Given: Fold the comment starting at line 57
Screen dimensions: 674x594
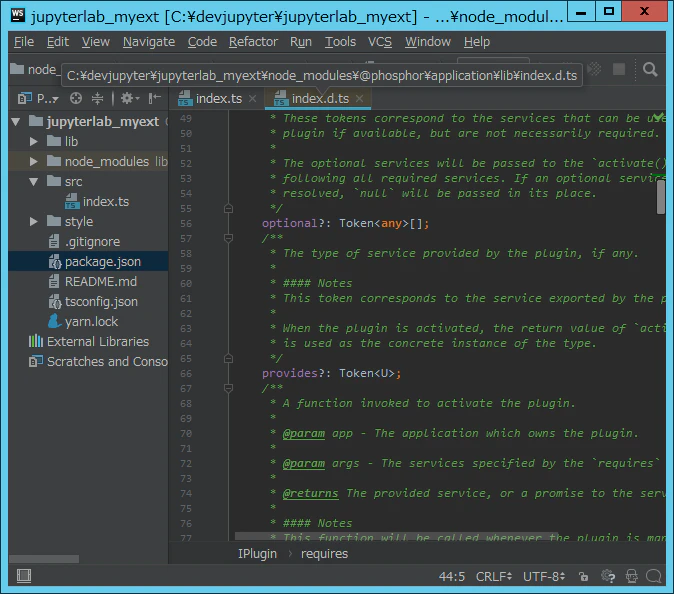Looking at the screenshot, I should (x=228, y=238).
